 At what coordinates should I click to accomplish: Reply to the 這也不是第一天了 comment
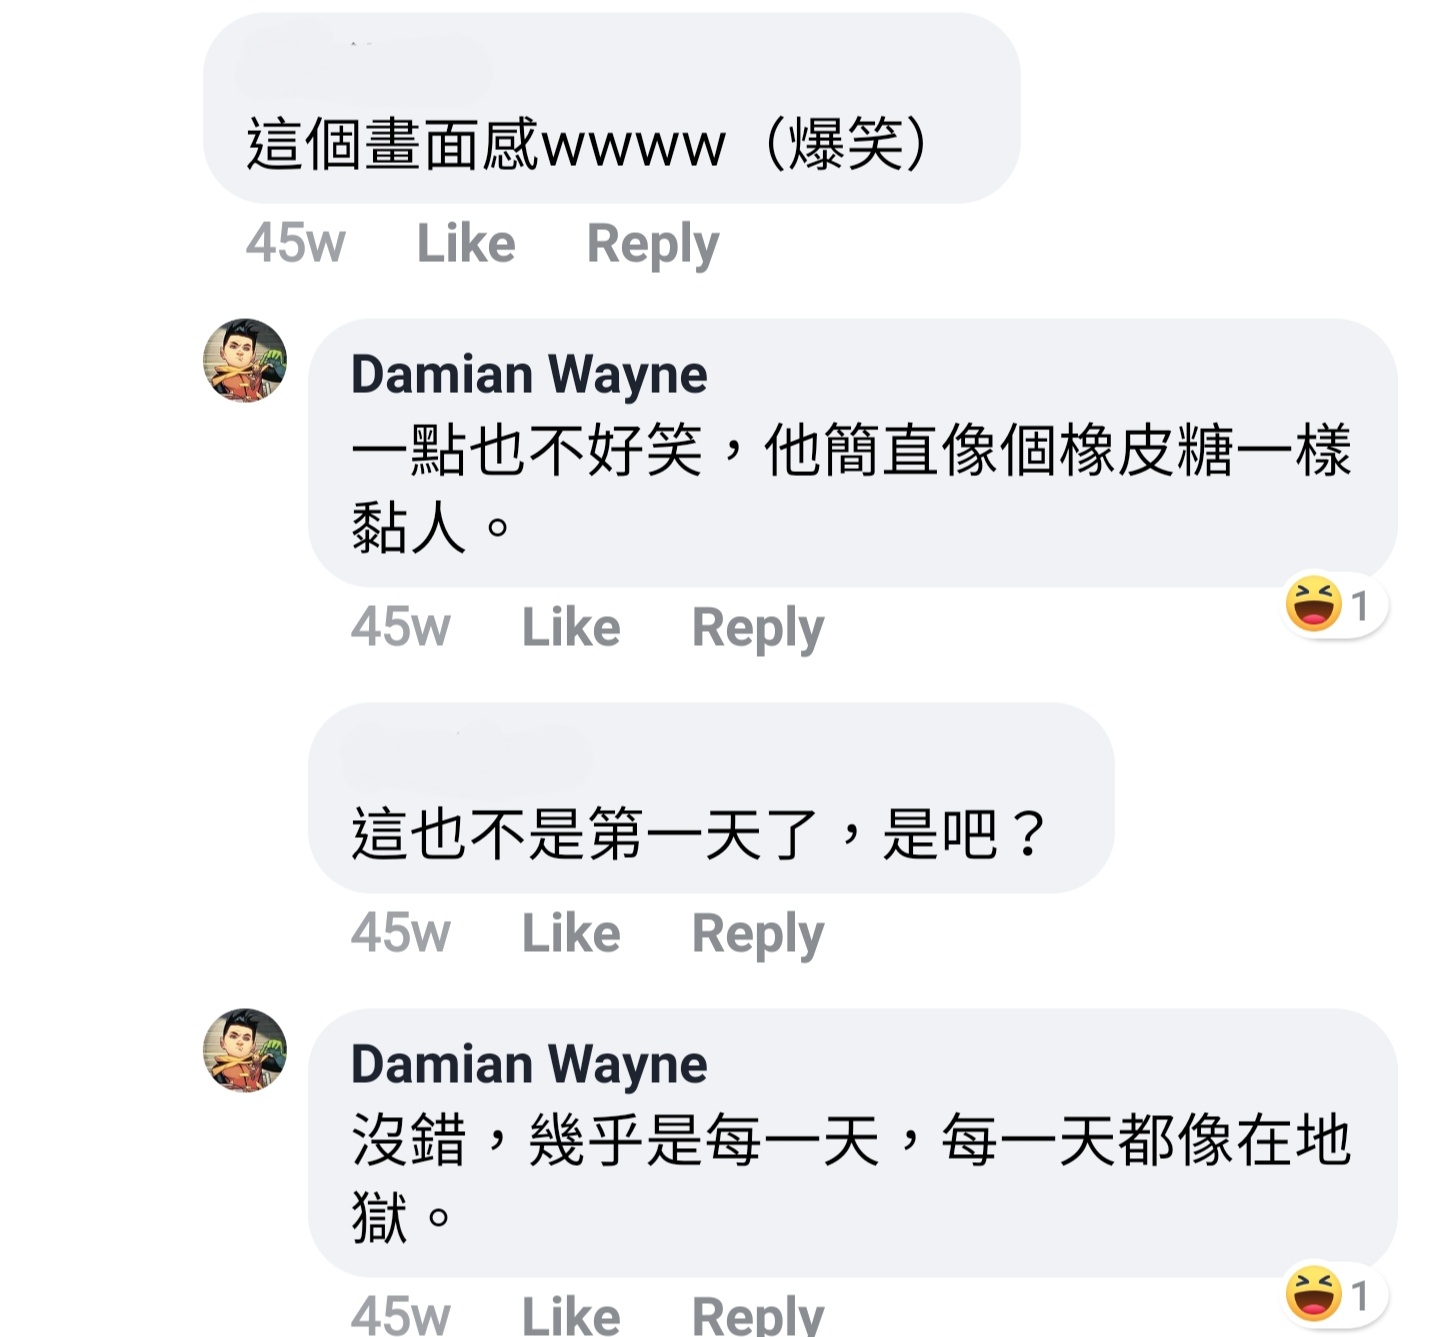pos(758,935)
